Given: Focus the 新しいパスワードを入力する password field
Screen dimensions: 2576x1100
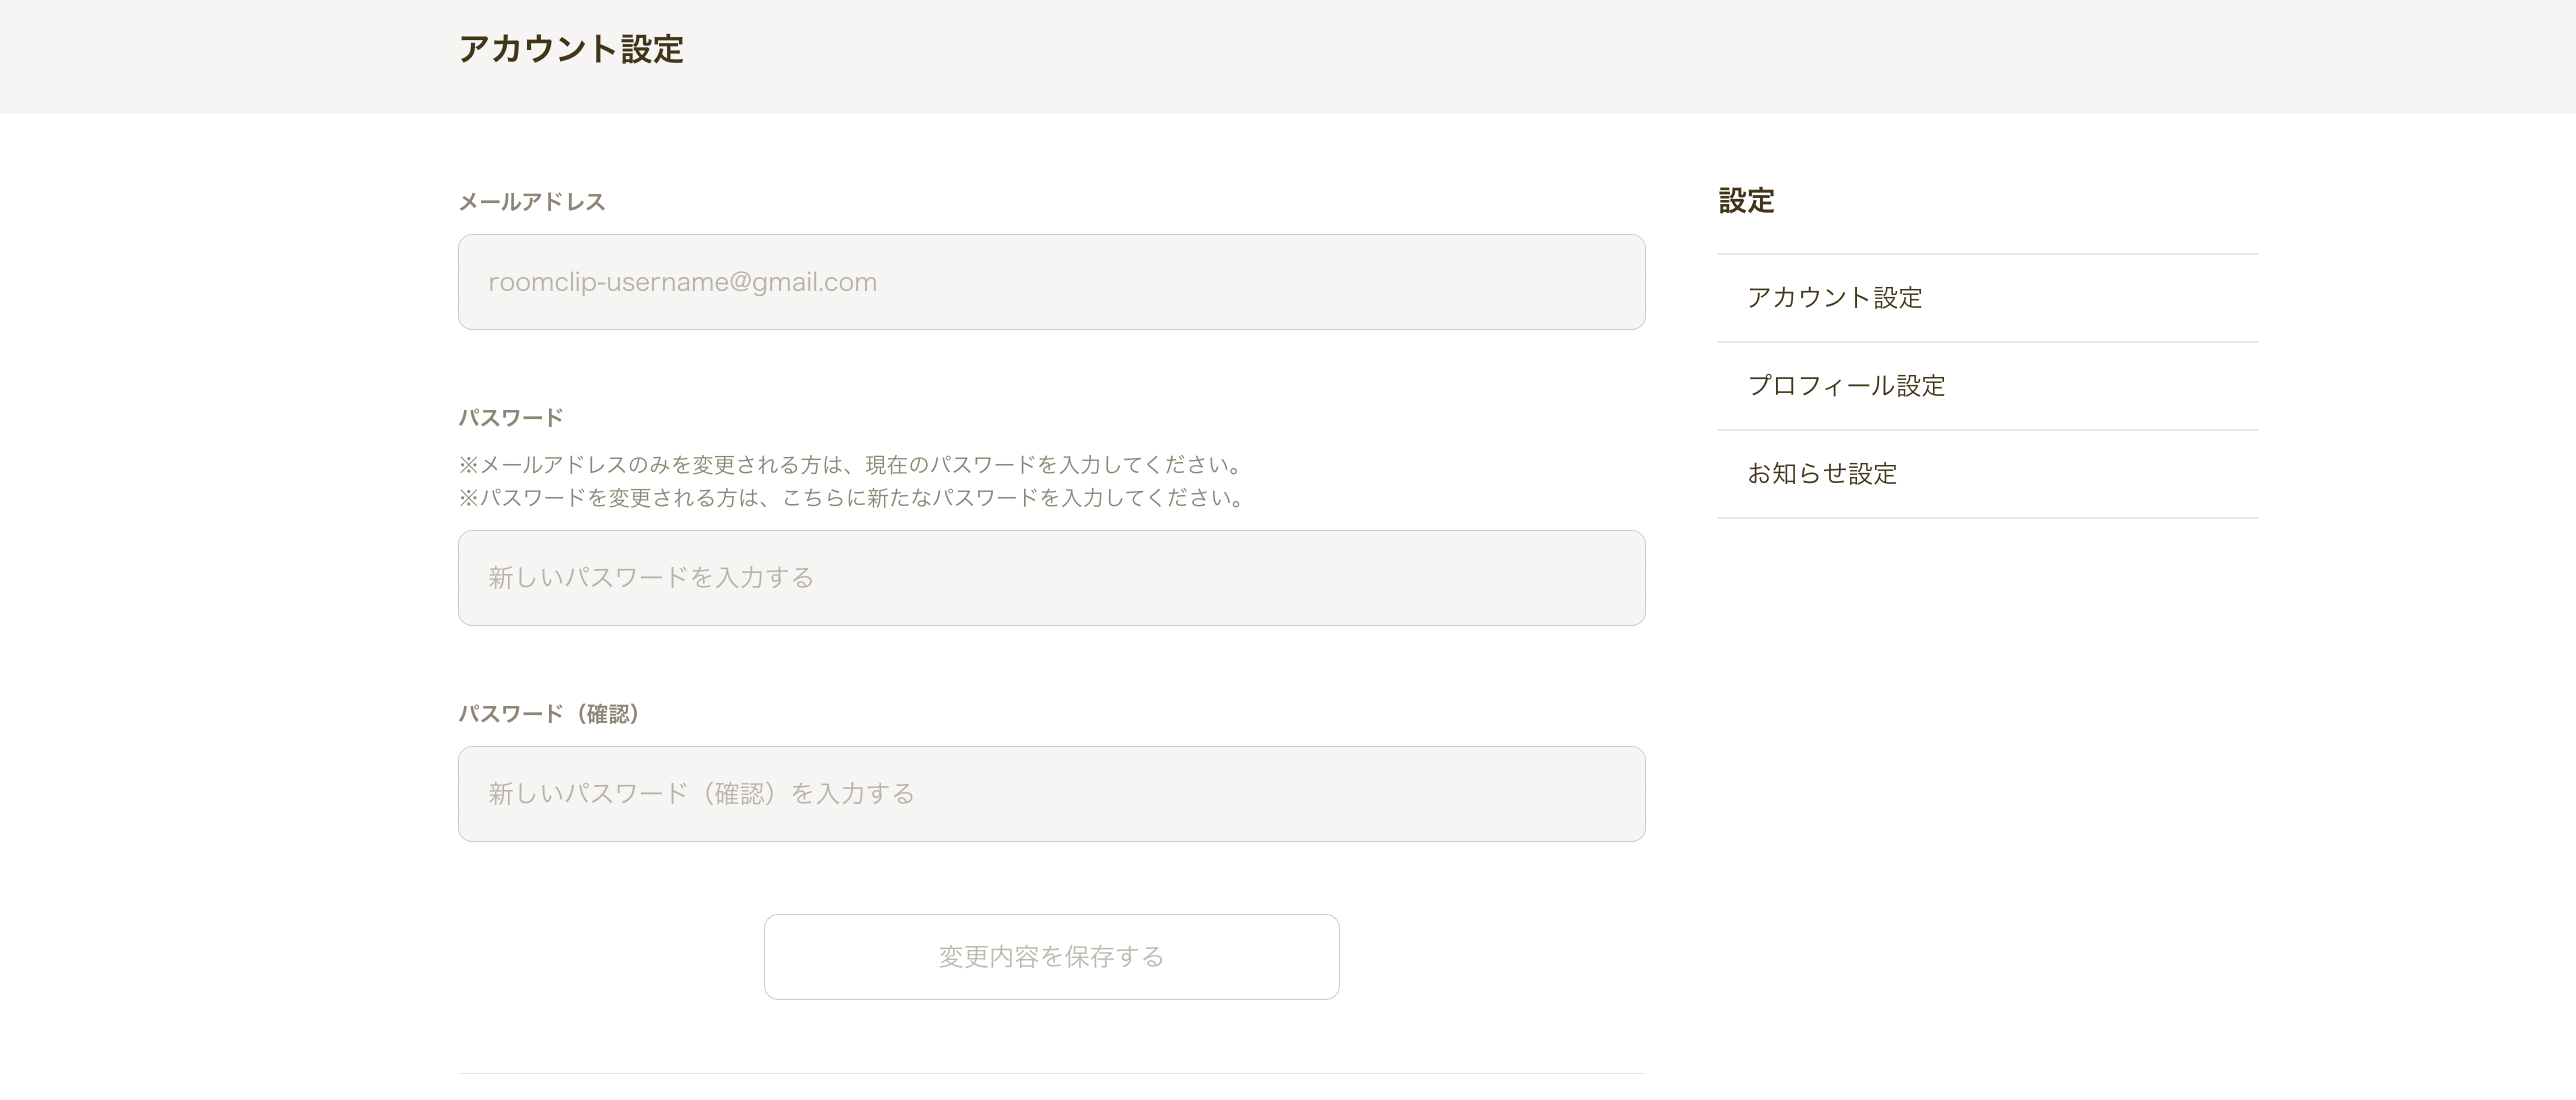Looking at the screenshot, I should [x=1051, y=578].
